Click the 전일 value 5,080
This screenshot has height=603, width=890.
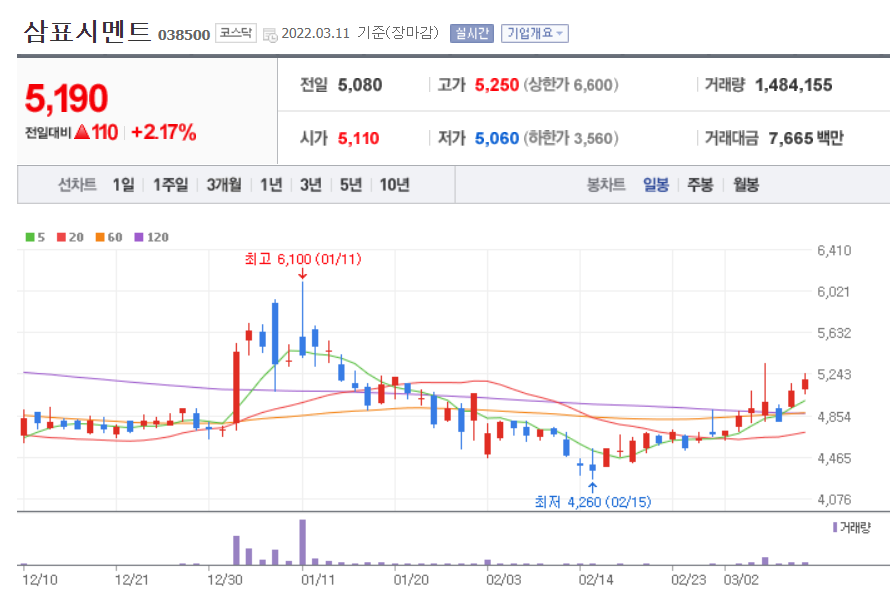(x=360, y=85)
